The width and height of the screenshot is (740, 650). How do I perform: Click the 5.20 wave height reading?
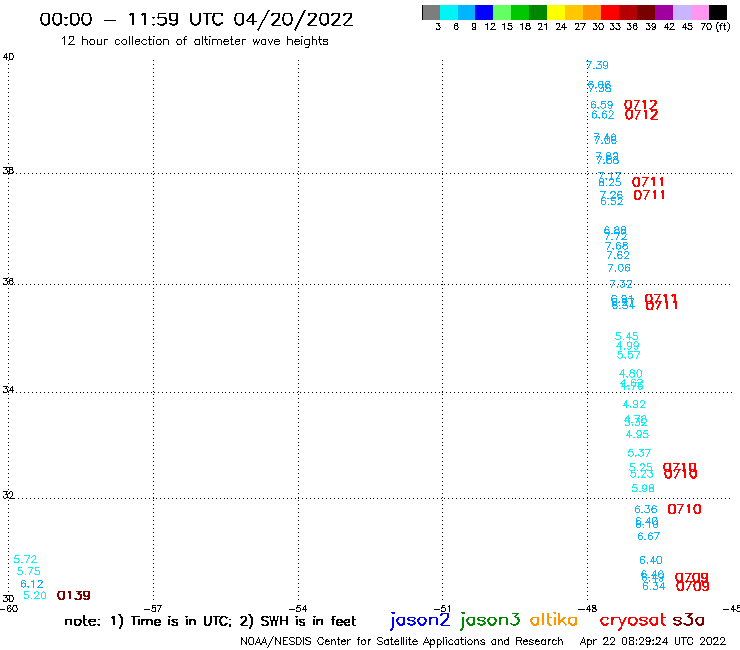(x=35, y=595)
